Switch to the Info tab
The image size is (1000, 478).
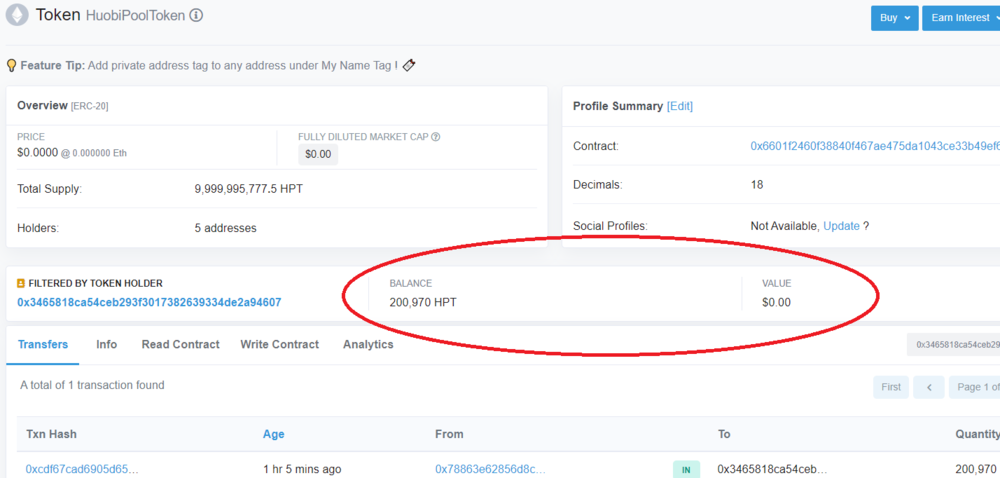107,344
